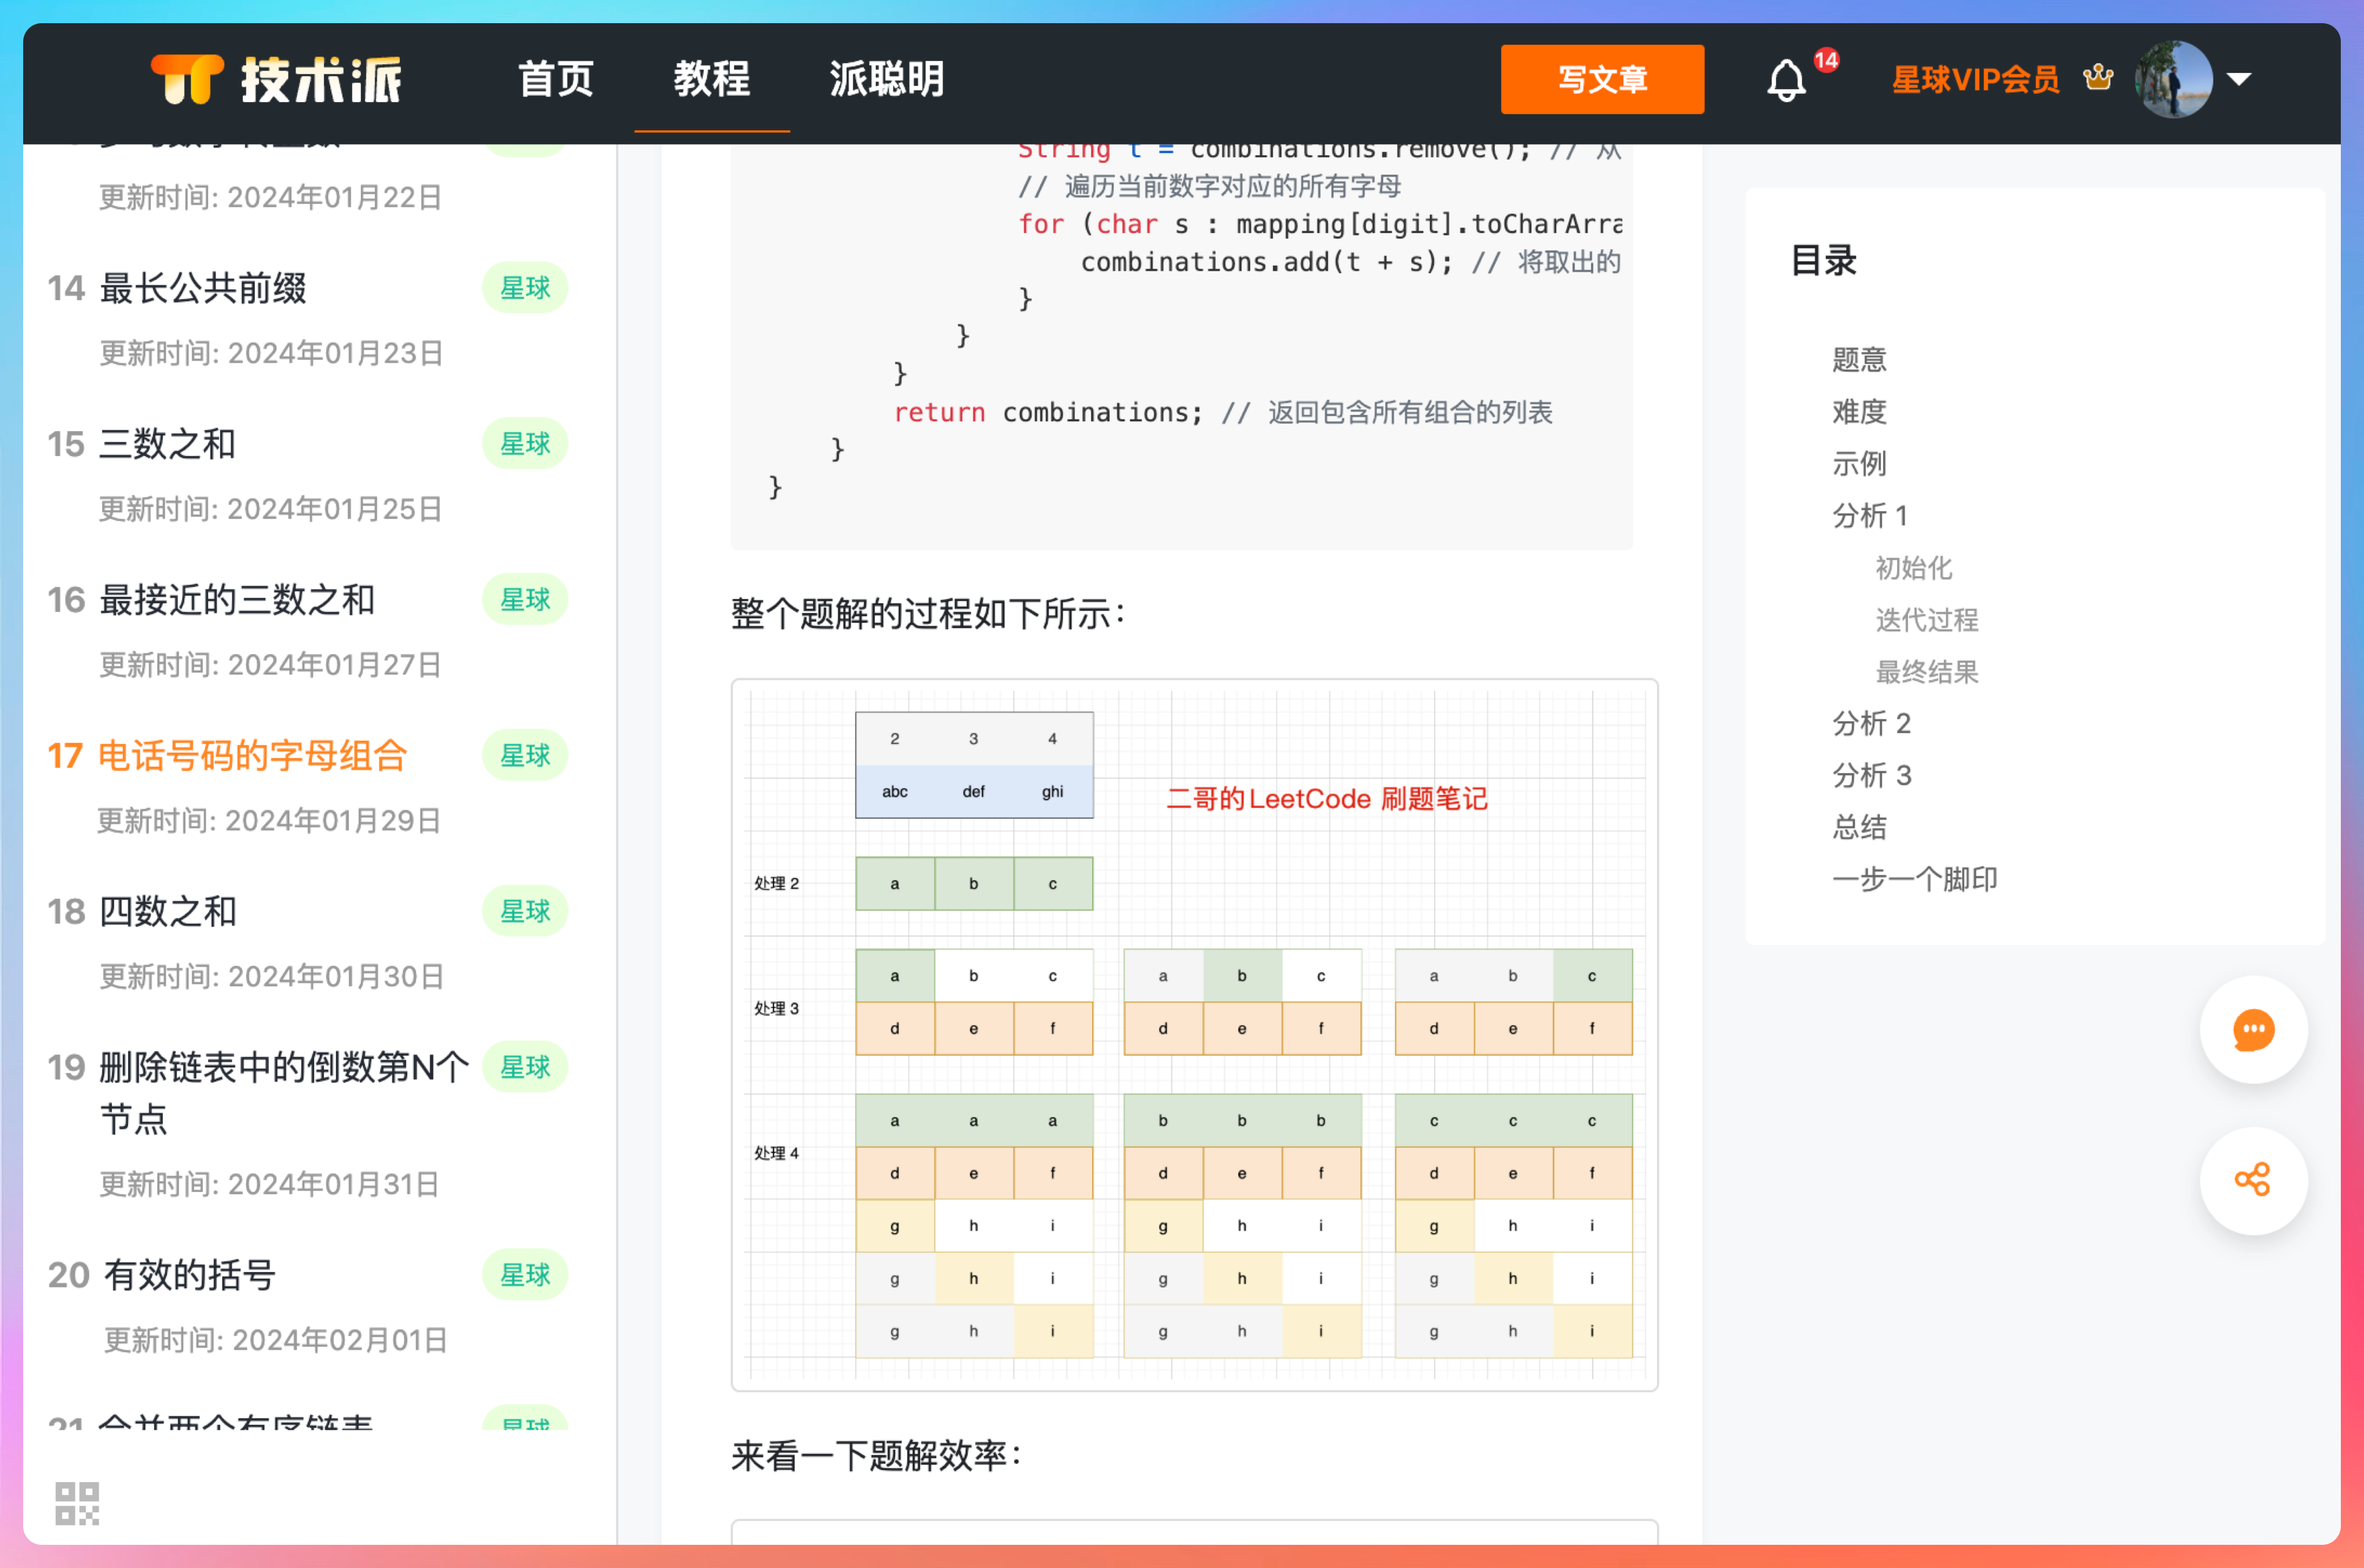
Task: Click 星球 badge beside 三数之和
Action: click(x=525, y=444)
